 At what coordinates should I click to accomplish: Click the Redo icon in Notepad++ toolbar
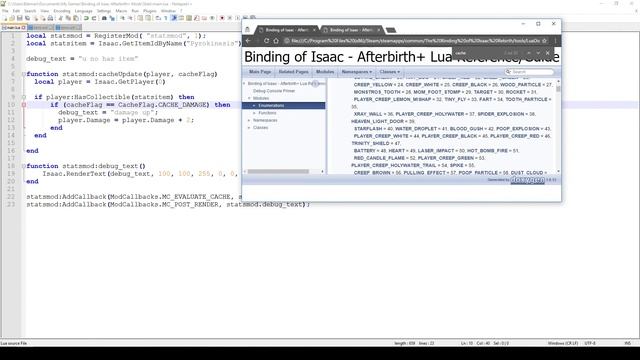[94, 18]
